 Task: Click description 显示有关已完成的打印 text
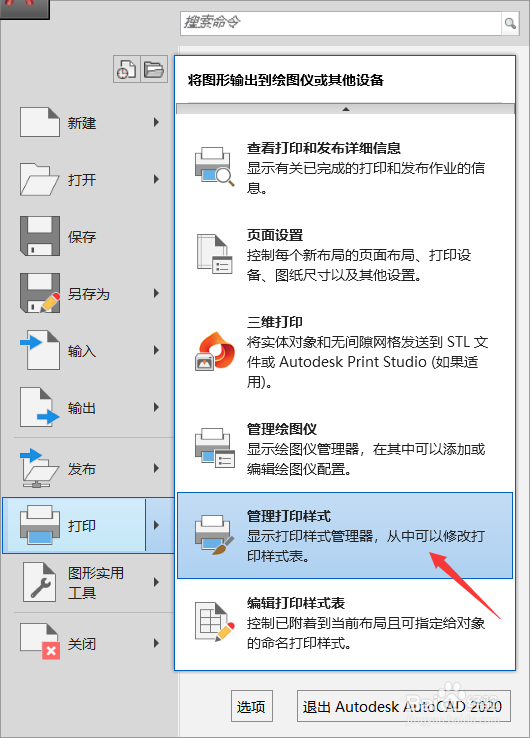(367, 178)
